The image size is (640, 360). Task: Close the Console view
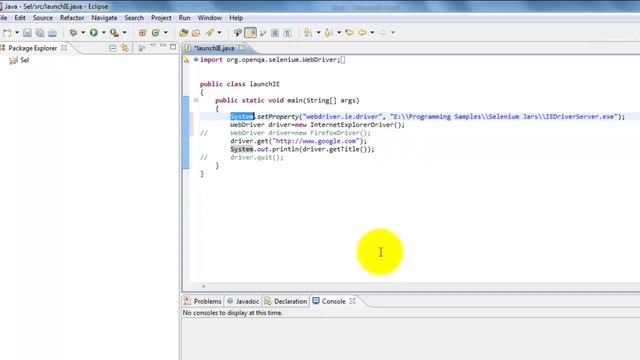click(x=353, y=301)
